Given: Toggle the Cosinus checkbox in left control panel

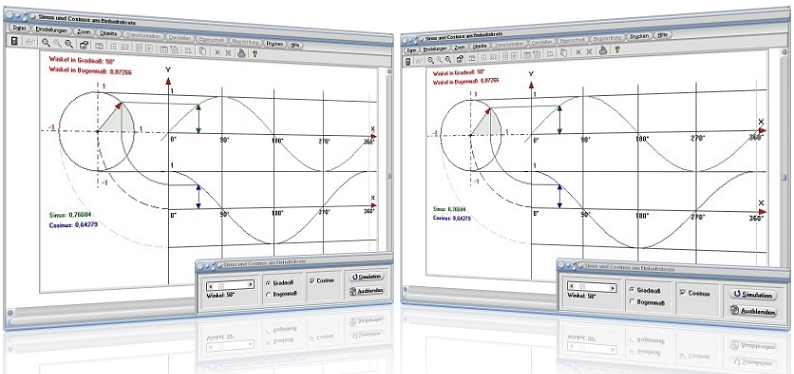Looking at the screenshot, I should click(x=312, y=280).
